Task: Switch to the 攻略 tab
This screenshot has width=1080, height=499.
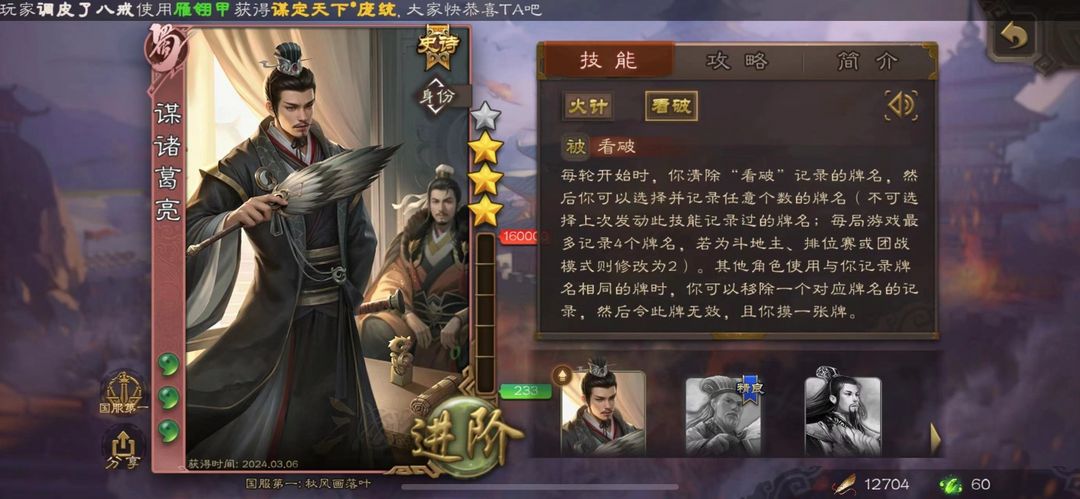Action: [x=738, y=61]
